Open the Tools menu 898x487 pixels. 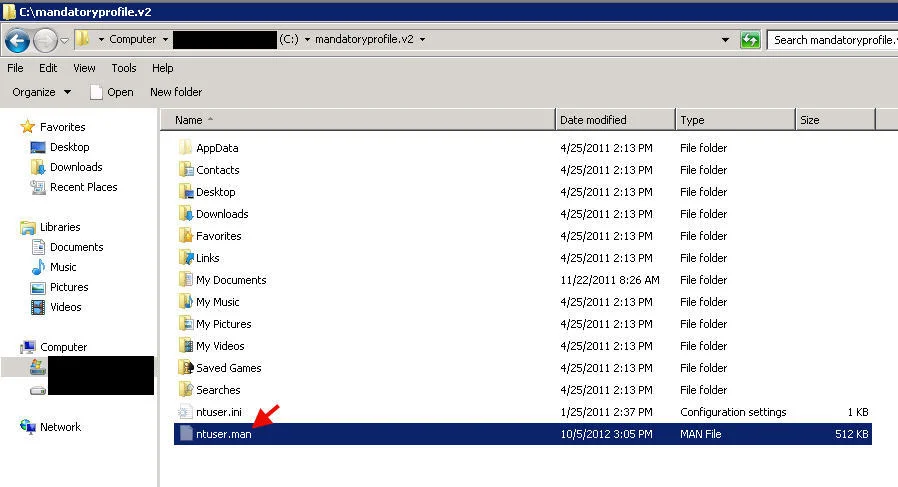coord(124,68)
